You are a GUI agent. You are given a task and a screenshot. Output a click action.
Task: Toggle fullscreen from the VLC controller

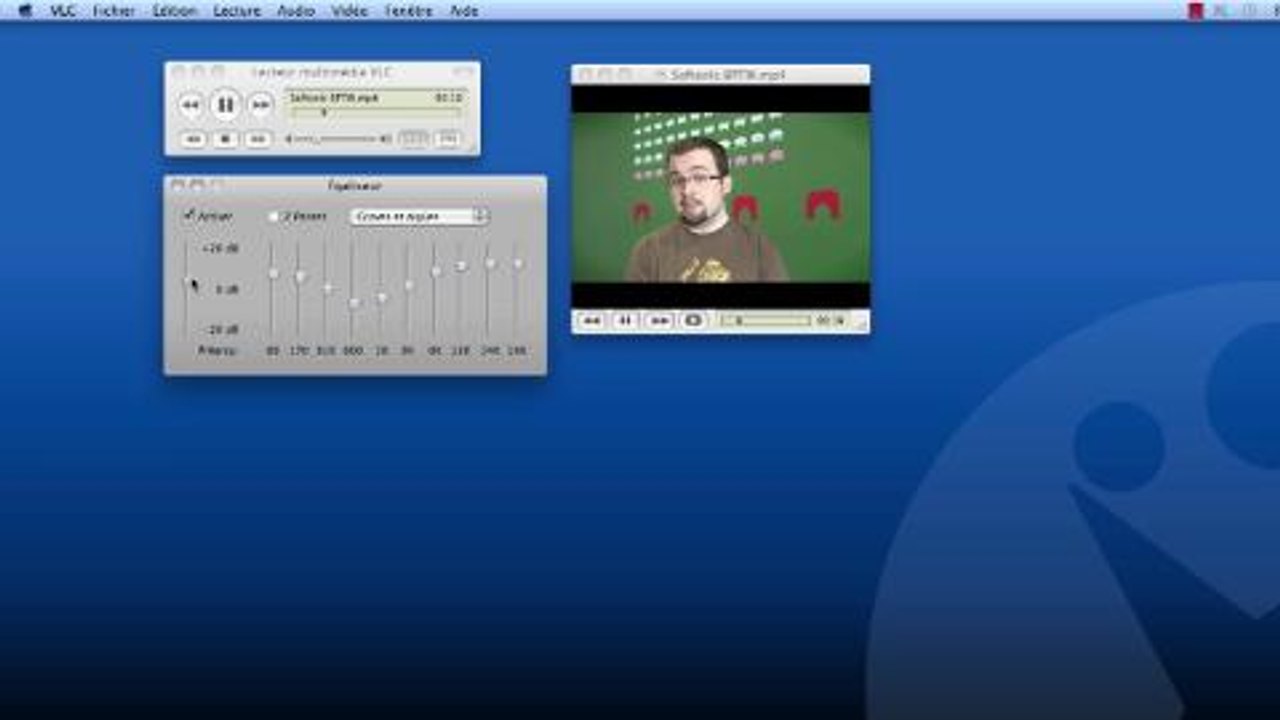tap(448, 139)
